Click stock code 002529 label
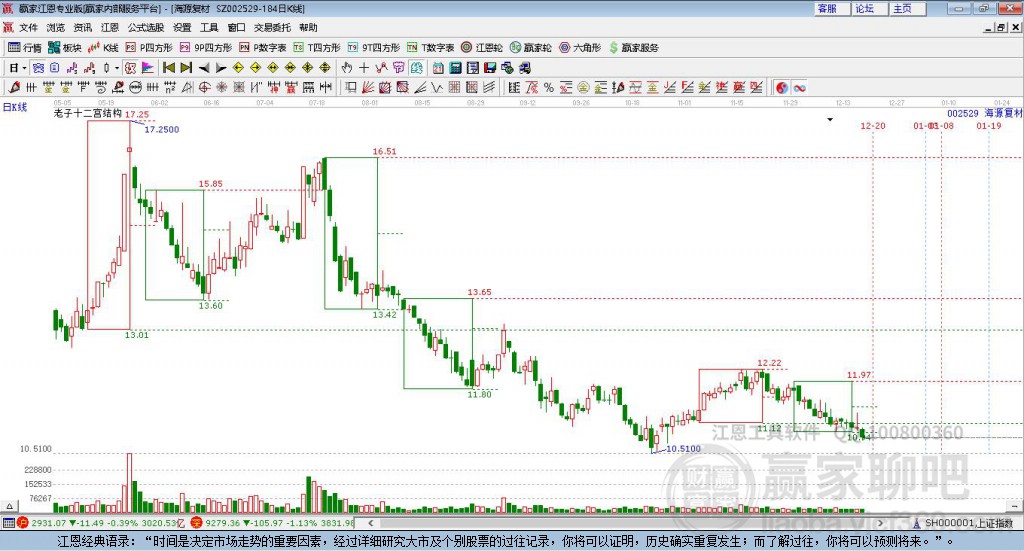 click(963, 114)
